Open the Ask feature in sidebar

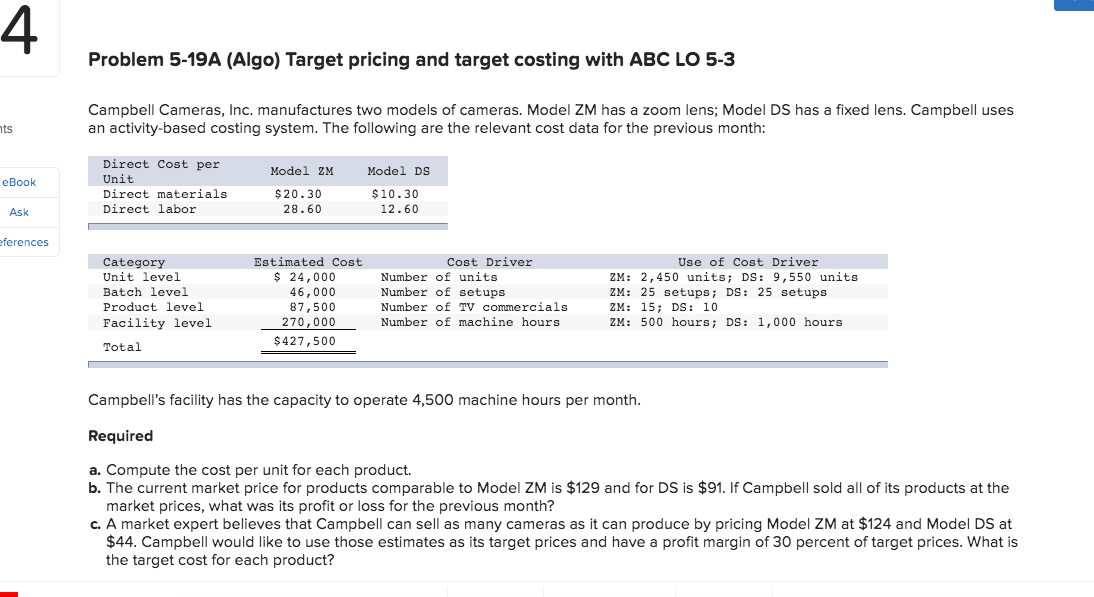pos(18,212)
